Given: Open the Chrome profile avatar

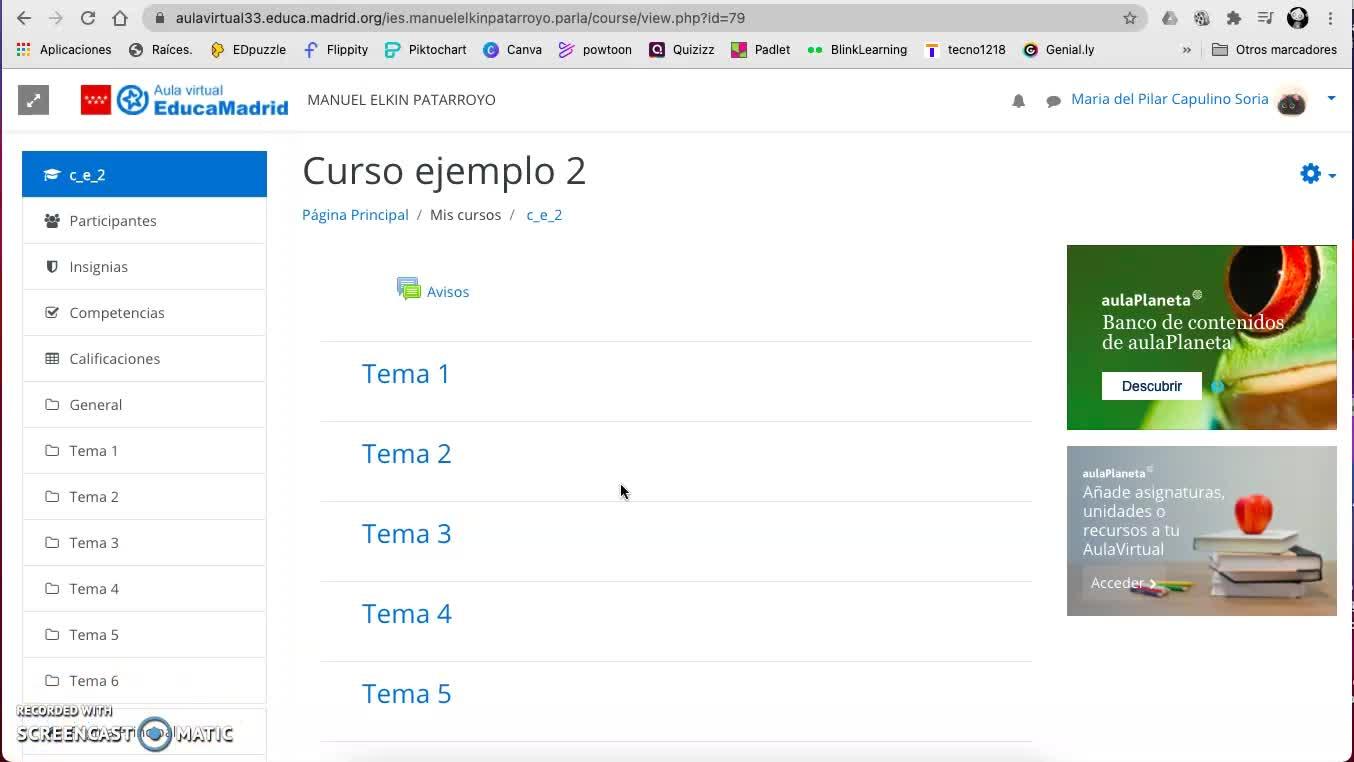Looking at the screenshot, I should pos(1298,18).
